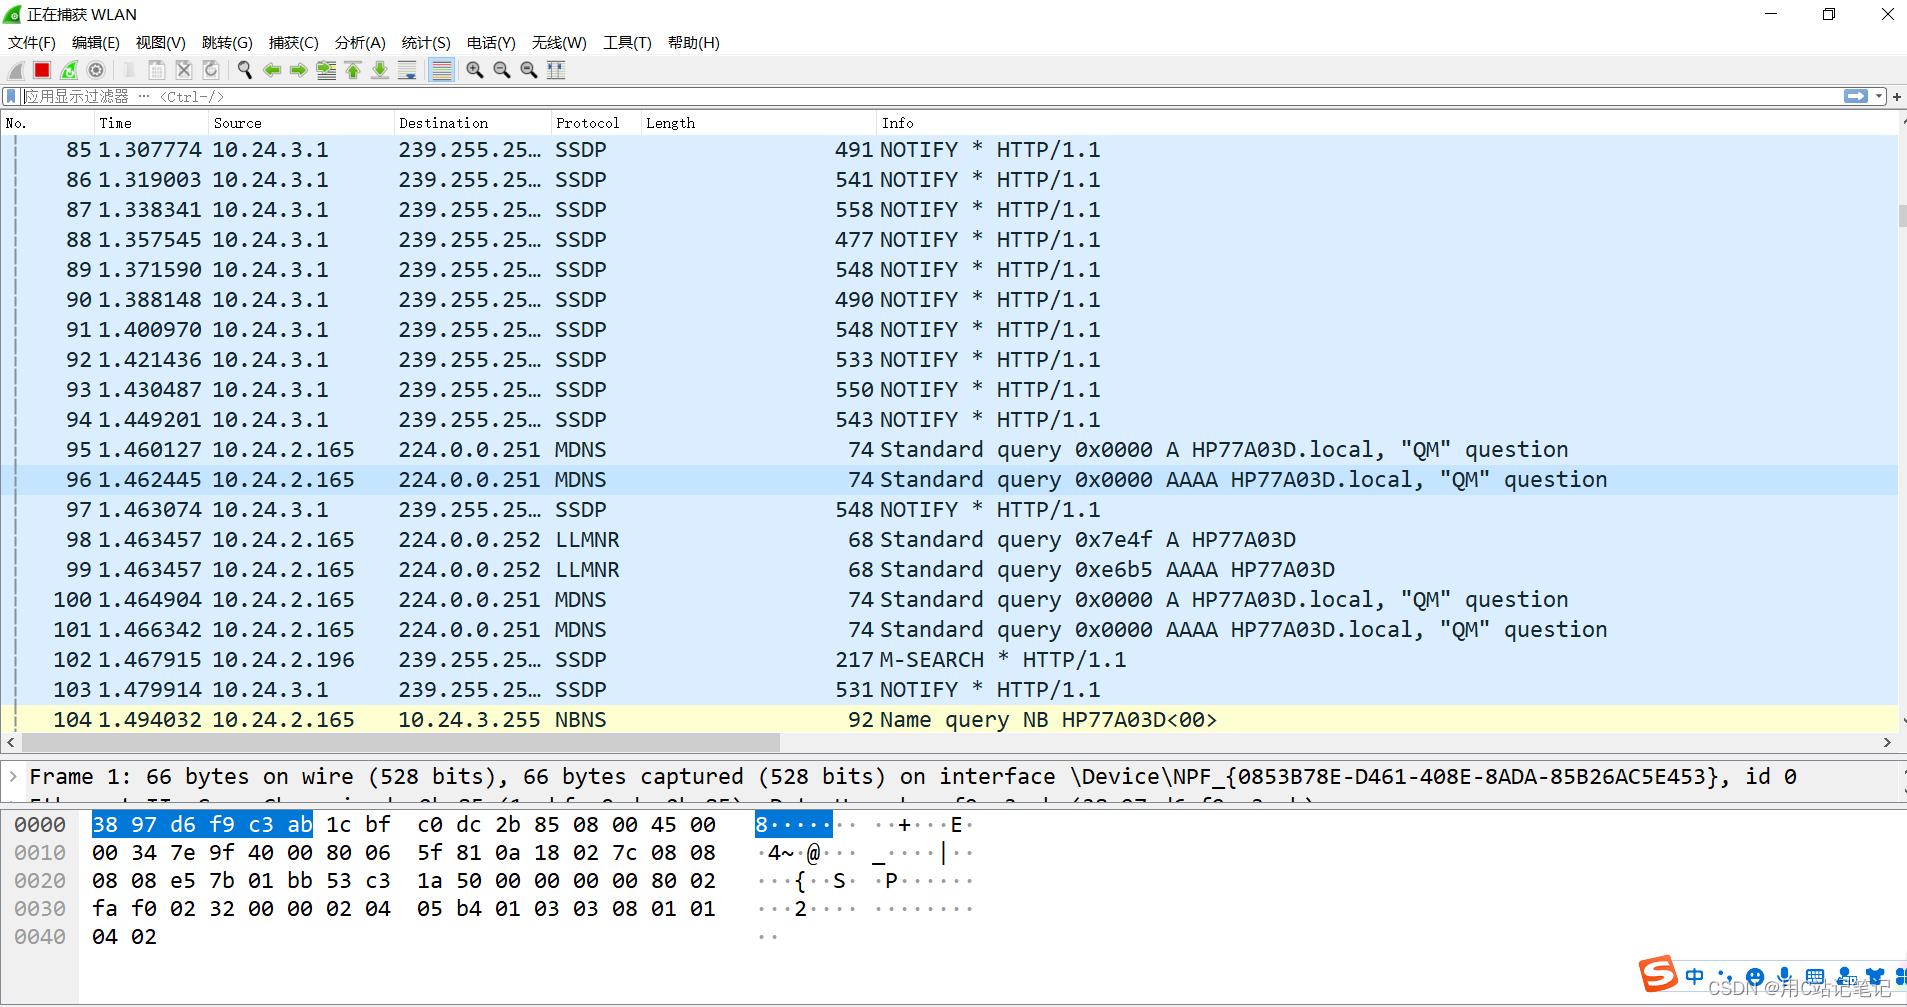Sort by the Time column header
1907x1007 pixels.
pyautogui.click(x=151, y=123)
